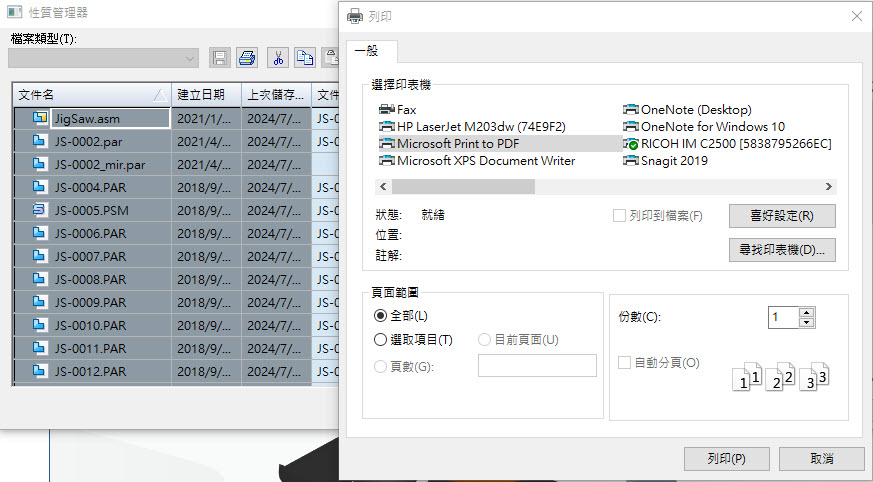Click the JigSaw.asm filename cell
This screenshot has height=482, width=873.
[110, 118]
